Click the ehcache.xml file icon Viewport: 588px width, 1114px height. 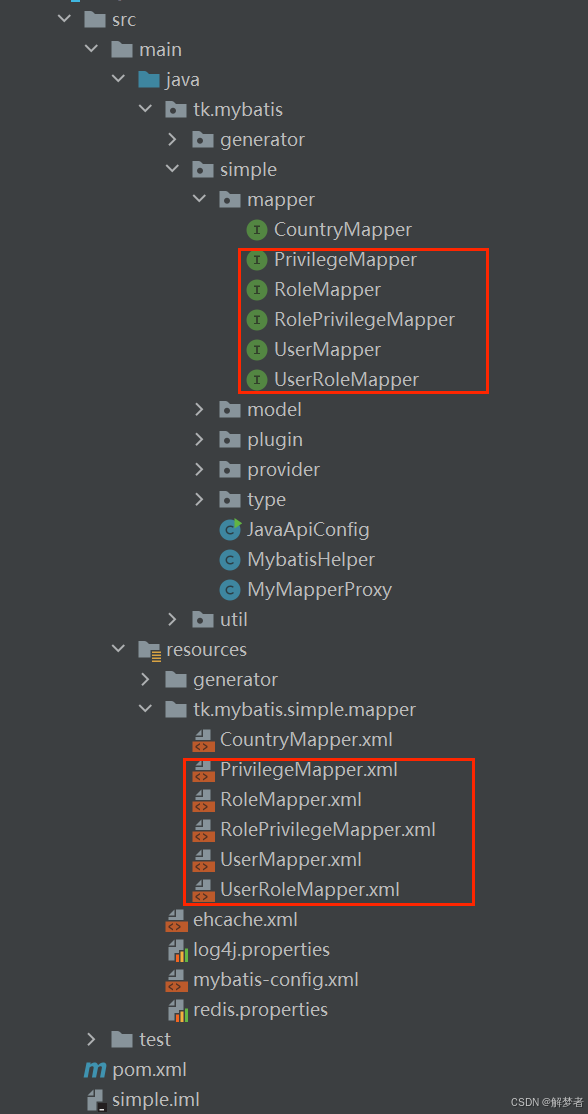point(176,919)
